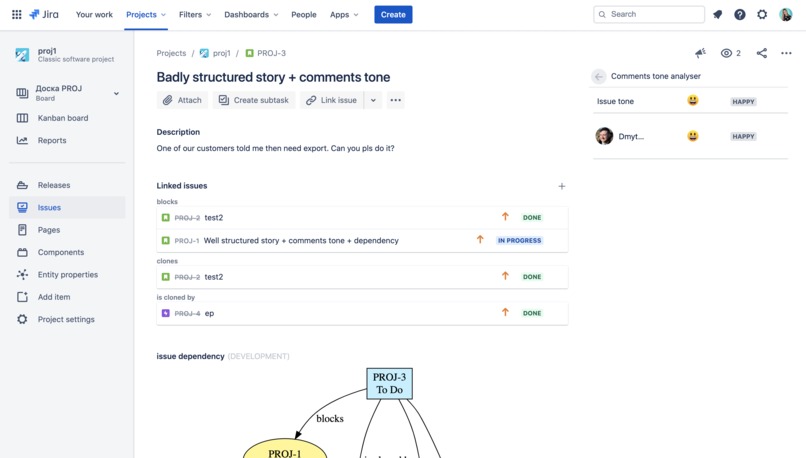
Task: Click the Attach button
Action: (182, 100)
